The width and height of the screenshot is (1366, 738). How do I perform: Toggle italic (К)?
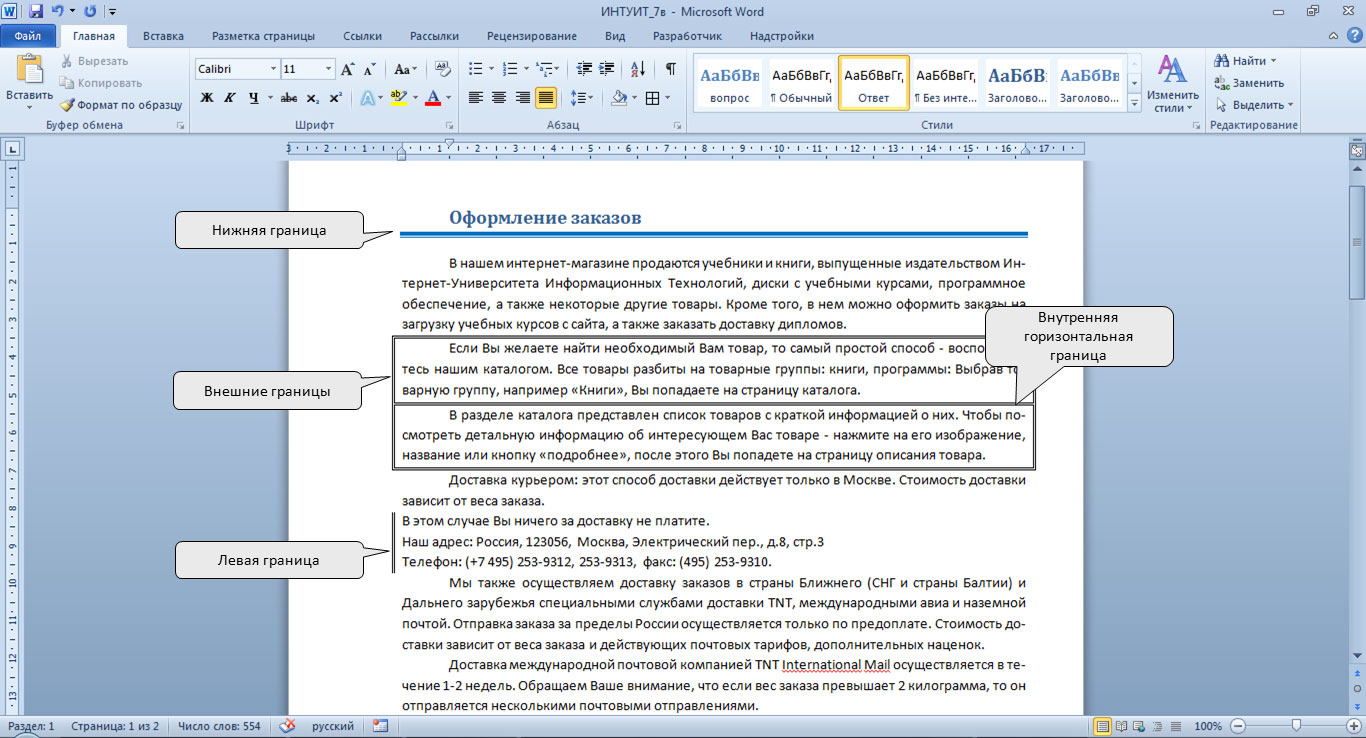click(230, 98)
